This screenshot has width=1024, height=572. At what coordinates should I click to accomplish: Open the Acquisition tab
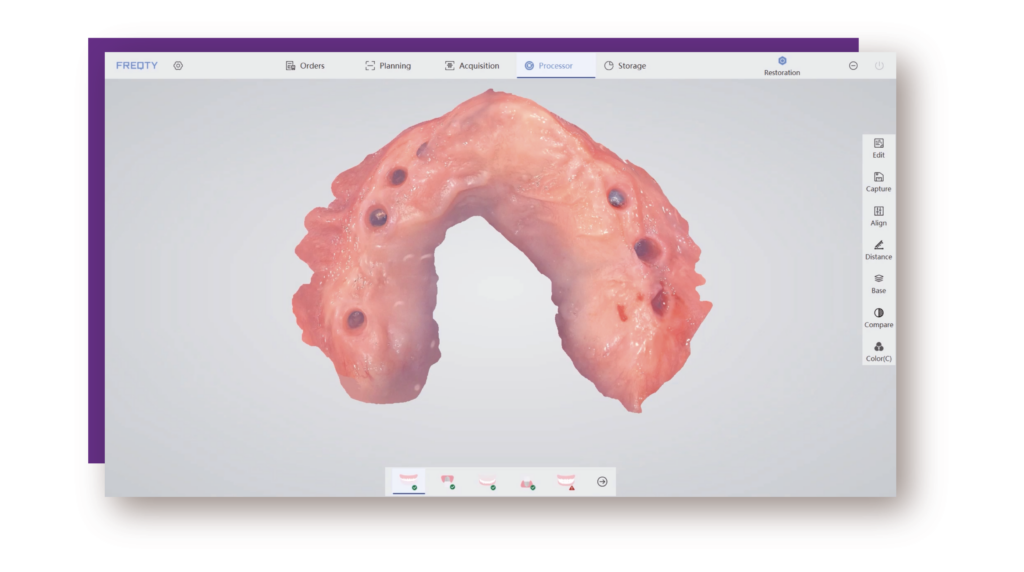pos(472,65)
